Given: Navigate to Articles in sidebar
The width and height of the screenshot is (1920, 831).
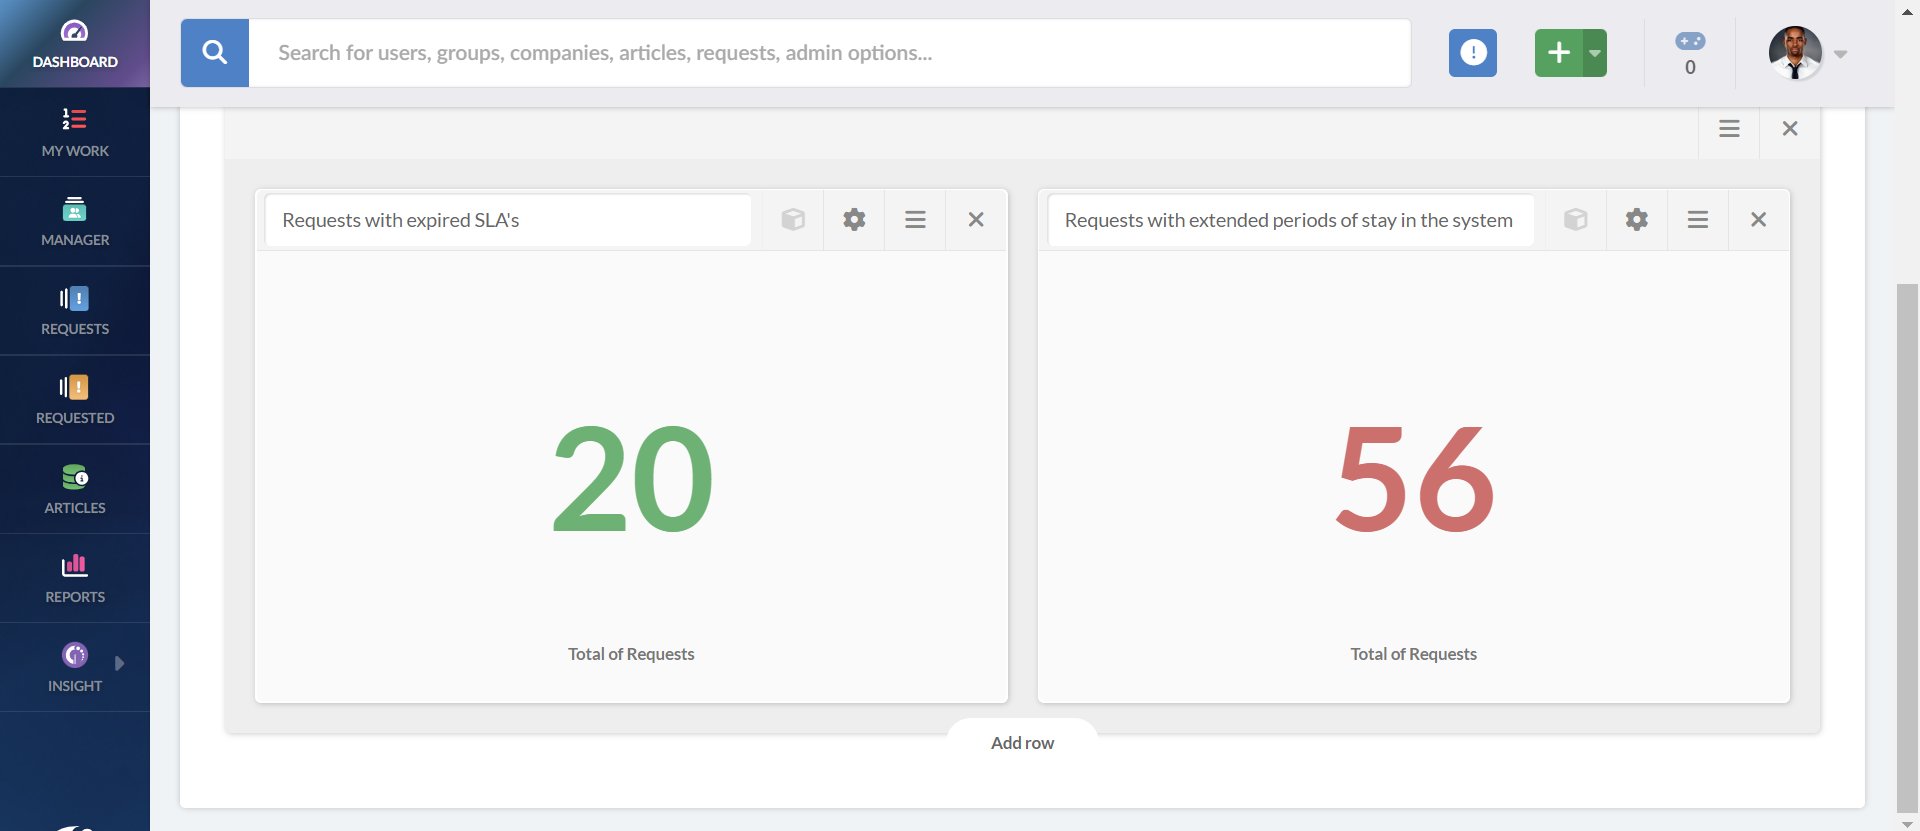Looking at the screenshot, I should coord(75,489).
